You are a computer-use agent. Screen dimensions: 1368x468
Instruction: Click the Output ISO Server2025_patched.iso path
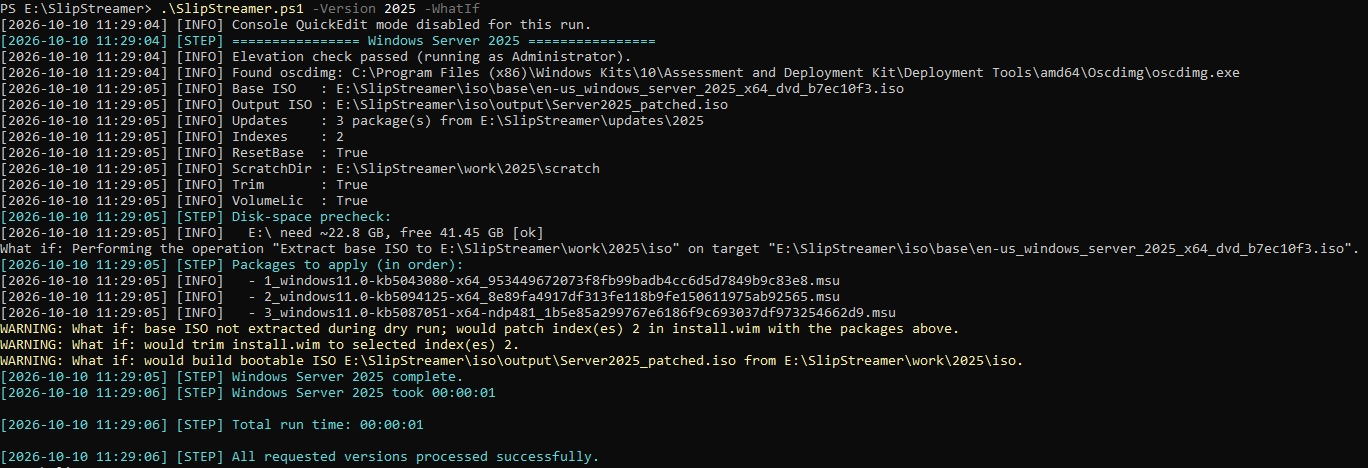coord(532,105)
